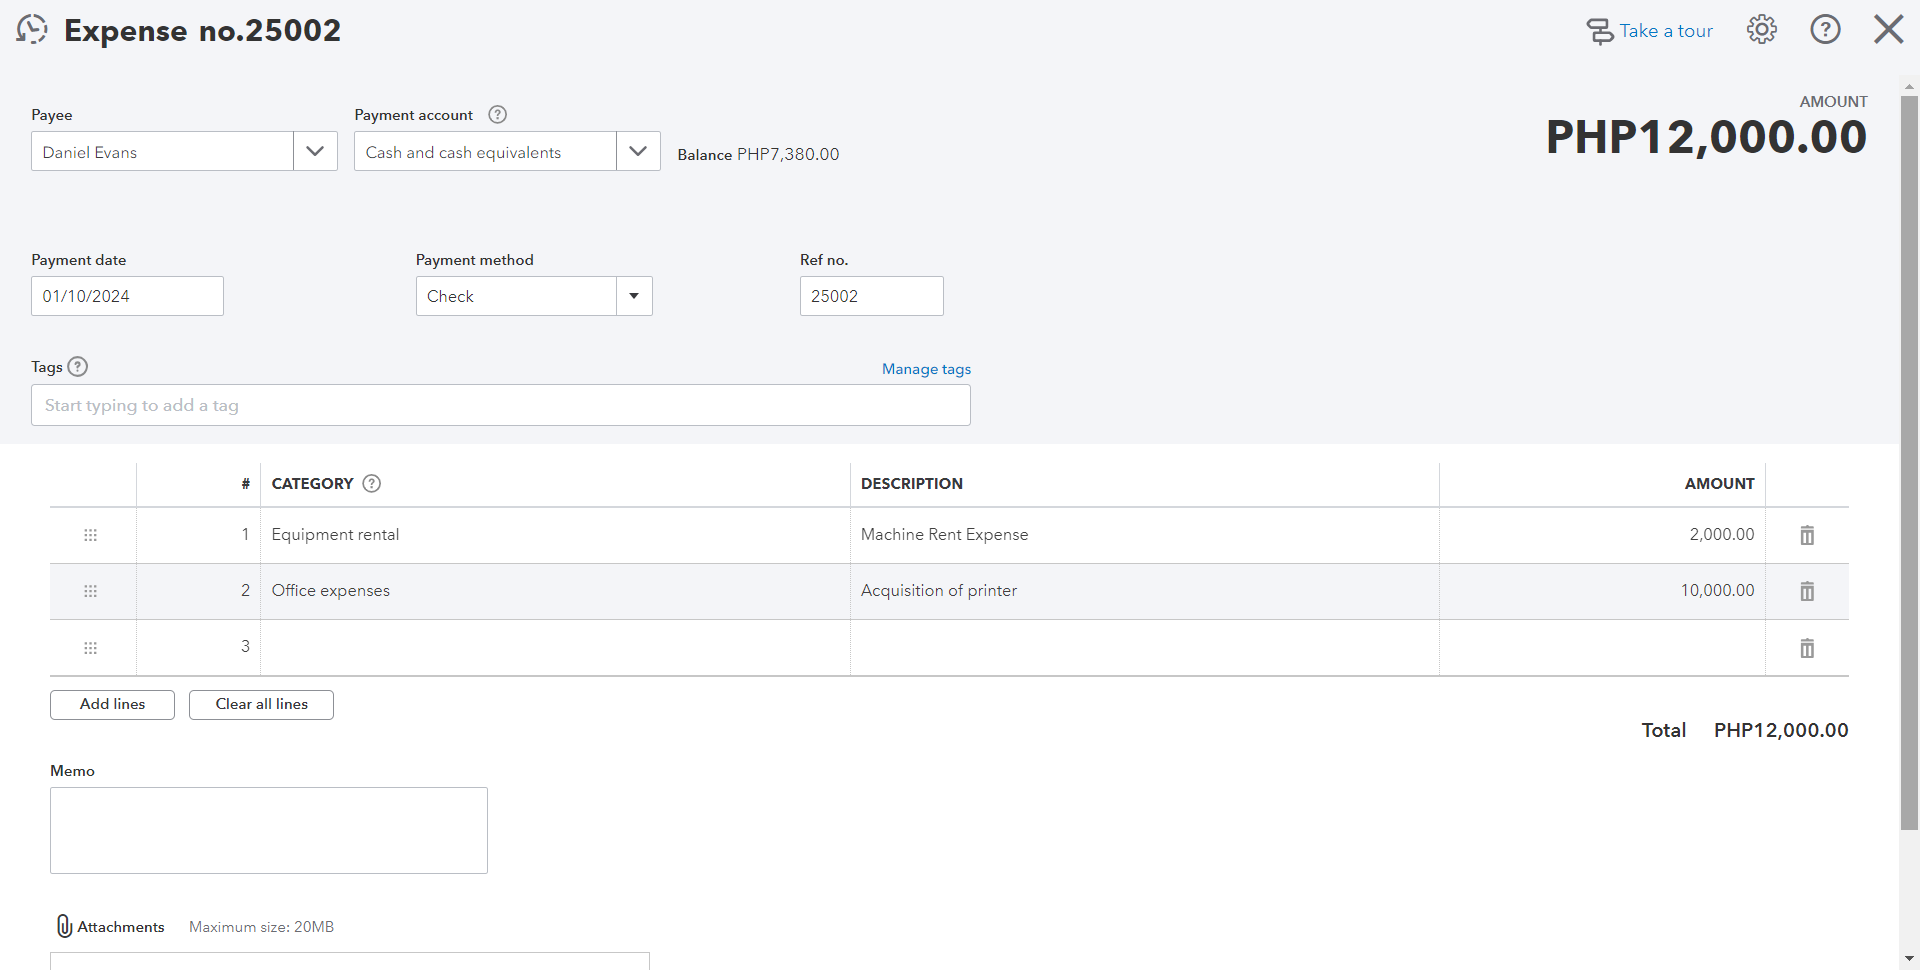This screenshot has height=970, width=1920.
Task: Delete the Equipment rental line
Action: tap(1807, 535)
